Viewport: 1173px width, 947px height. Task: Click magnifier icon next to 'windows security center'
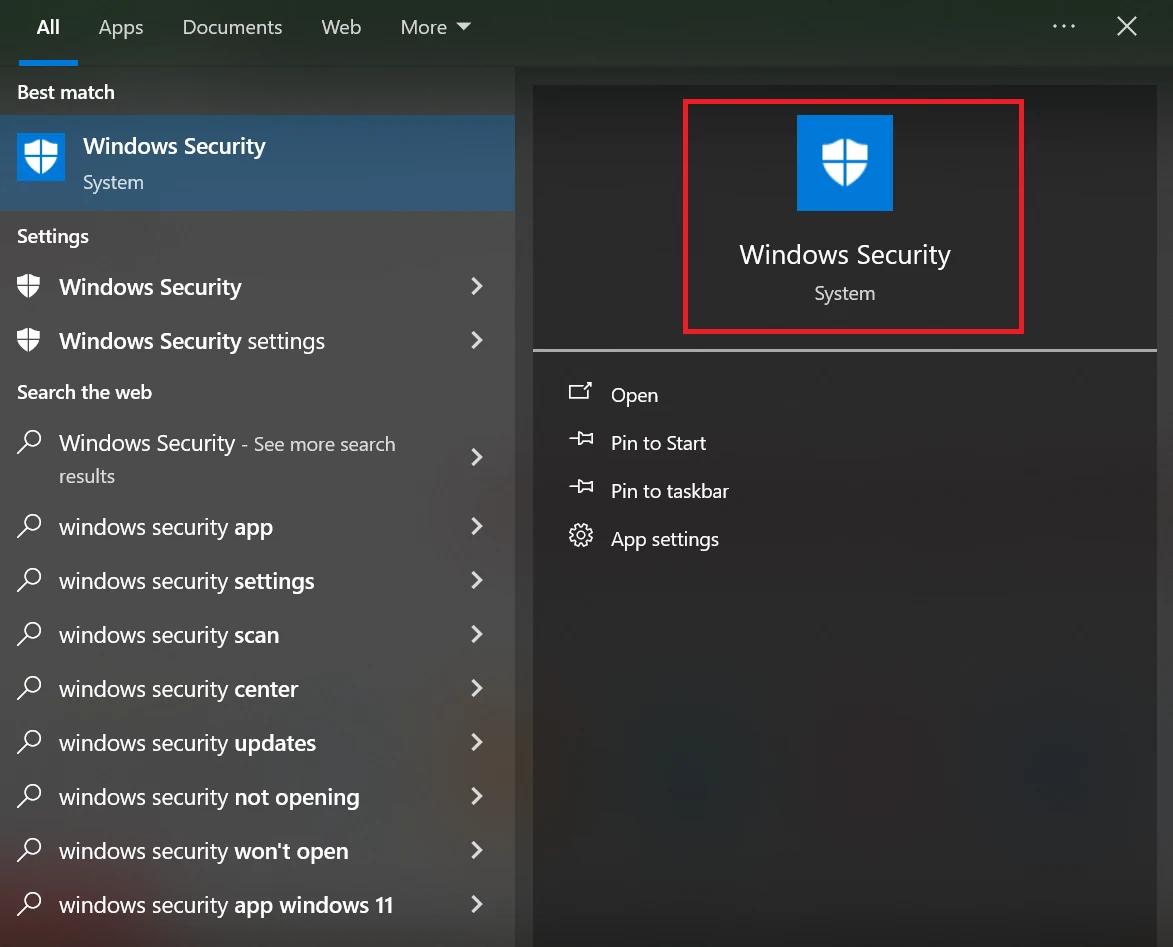click(x=29, y=687)
